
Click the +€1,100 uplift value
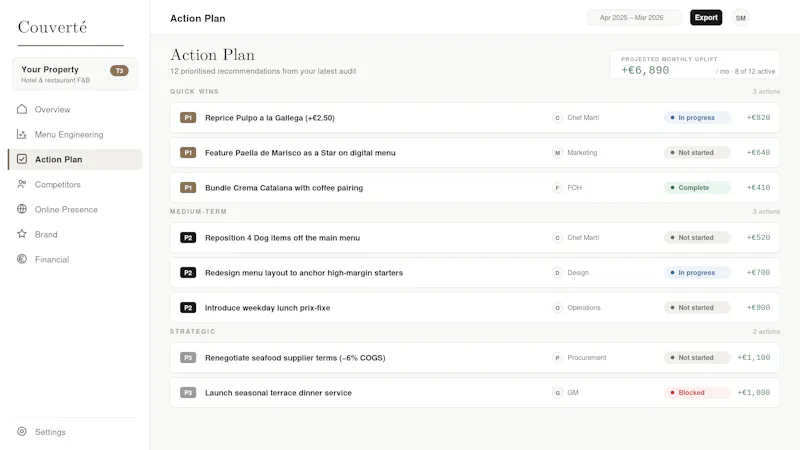754,358
